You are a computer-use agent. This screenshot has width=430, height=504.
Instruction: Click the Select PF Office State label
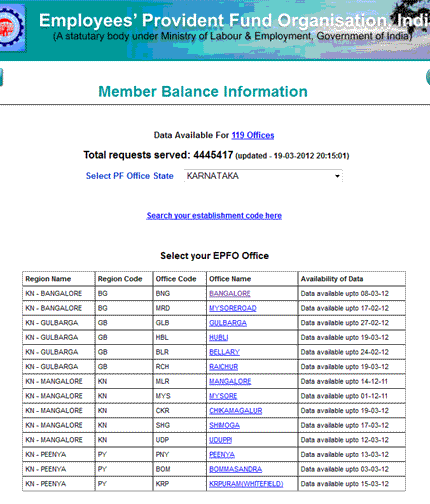[130, 176]
